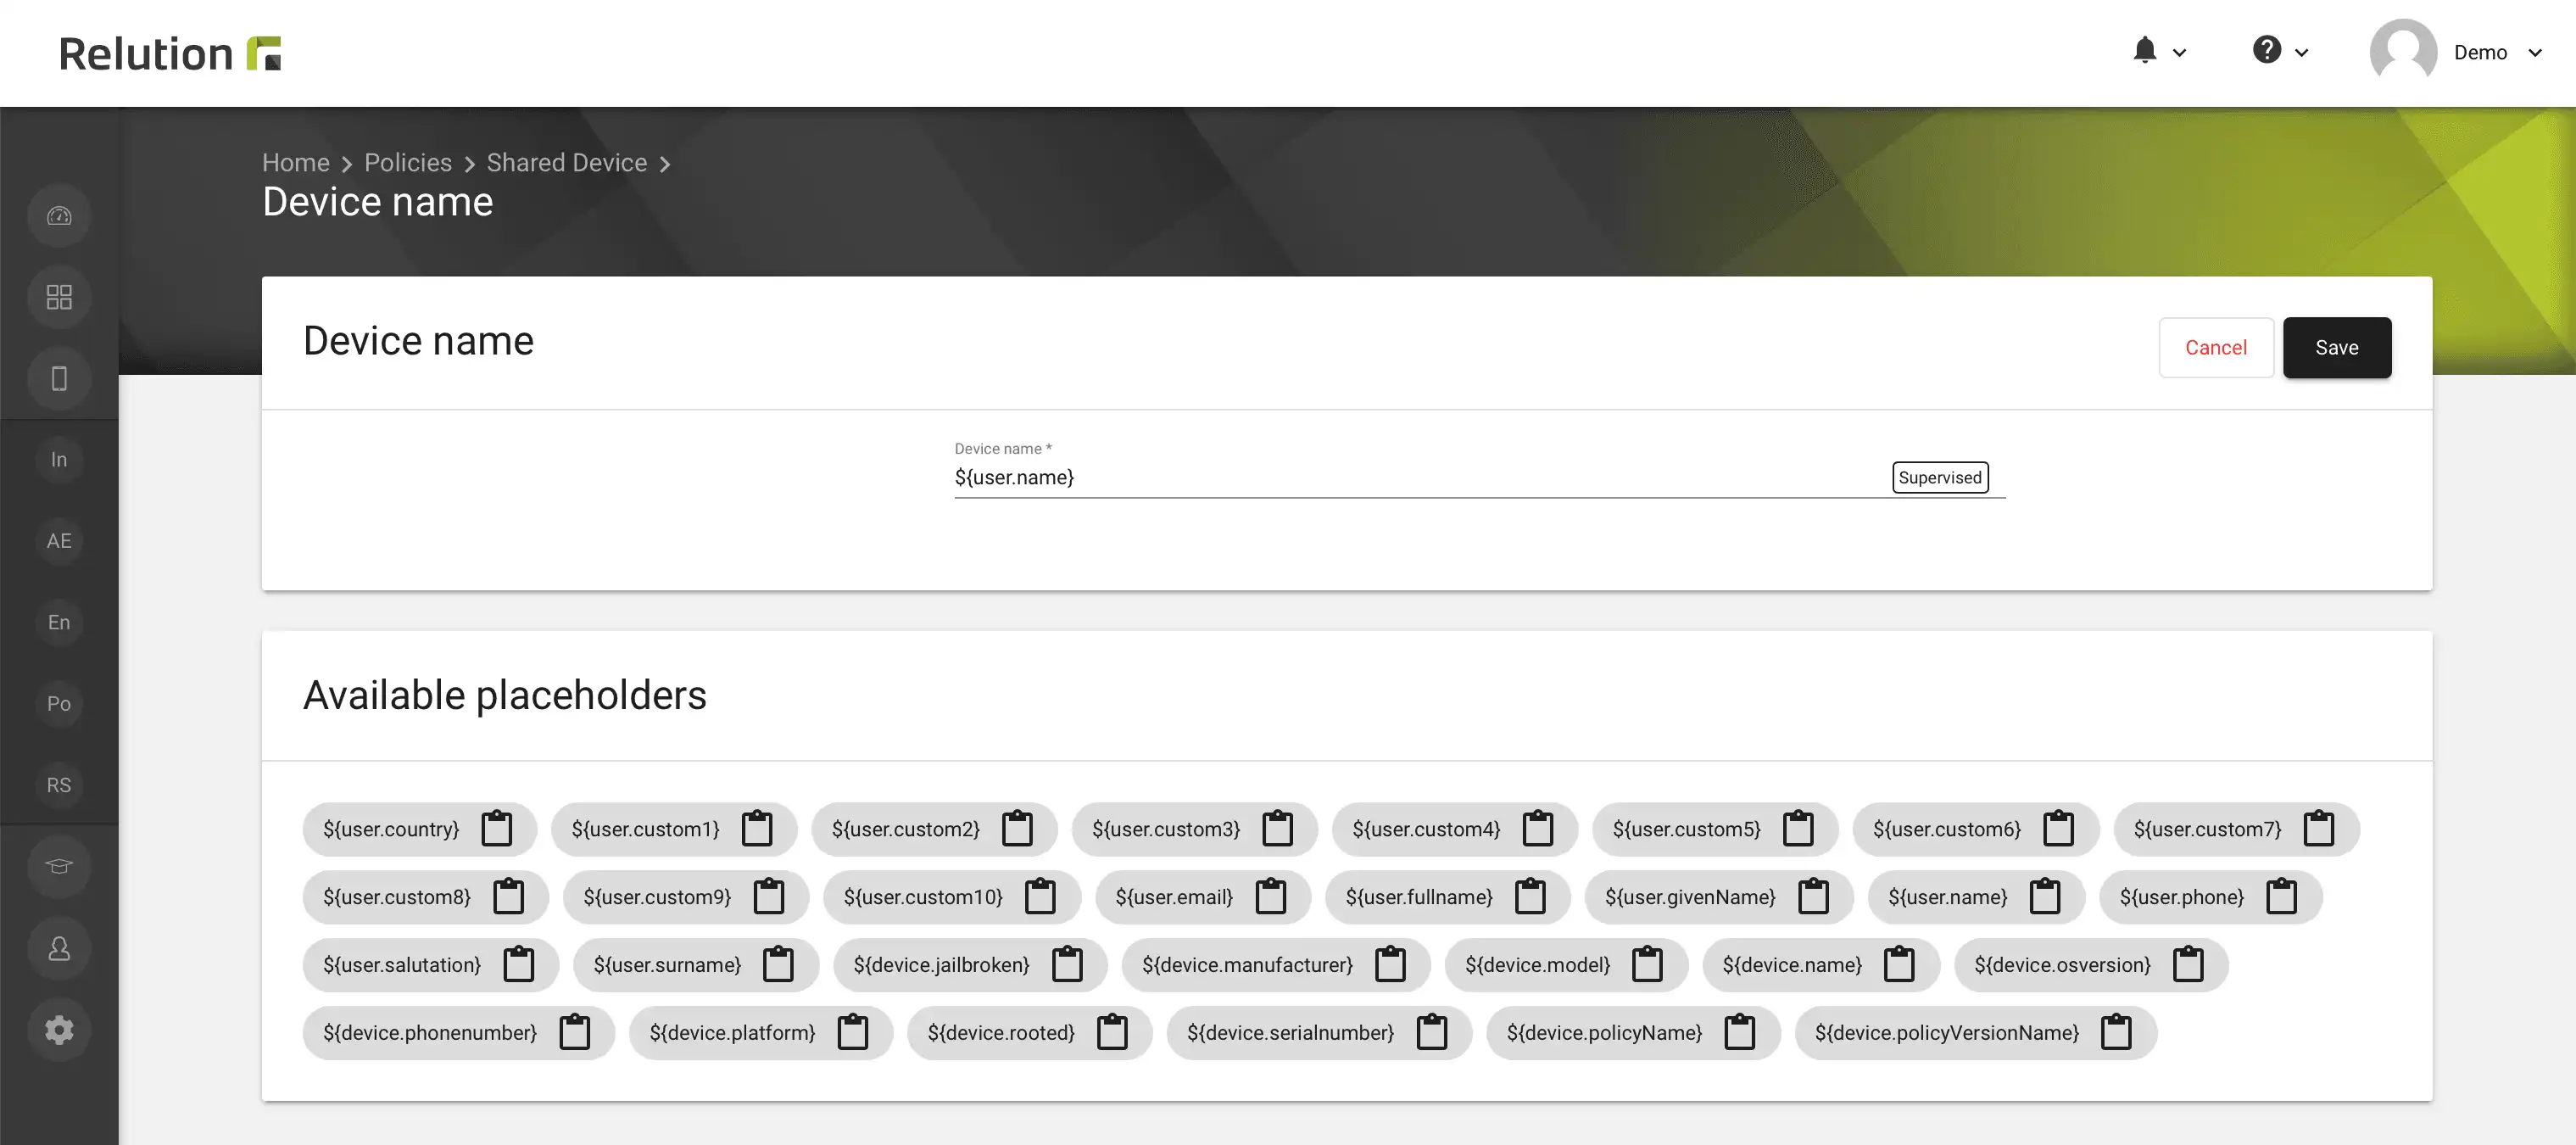Copy ${user.phone} placeholder to clipboard

point(2281,897)
